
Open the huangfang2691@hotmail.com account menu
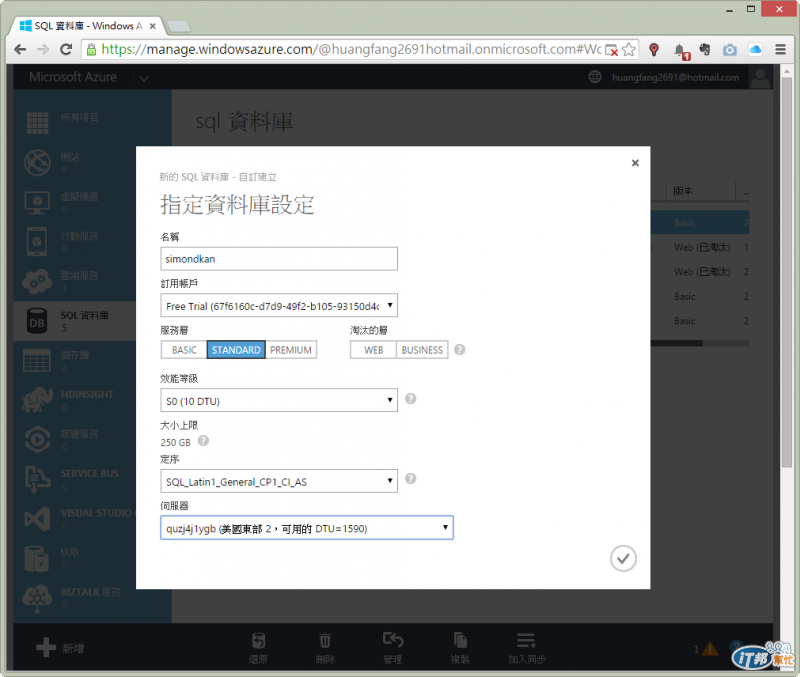click(675, 78)
